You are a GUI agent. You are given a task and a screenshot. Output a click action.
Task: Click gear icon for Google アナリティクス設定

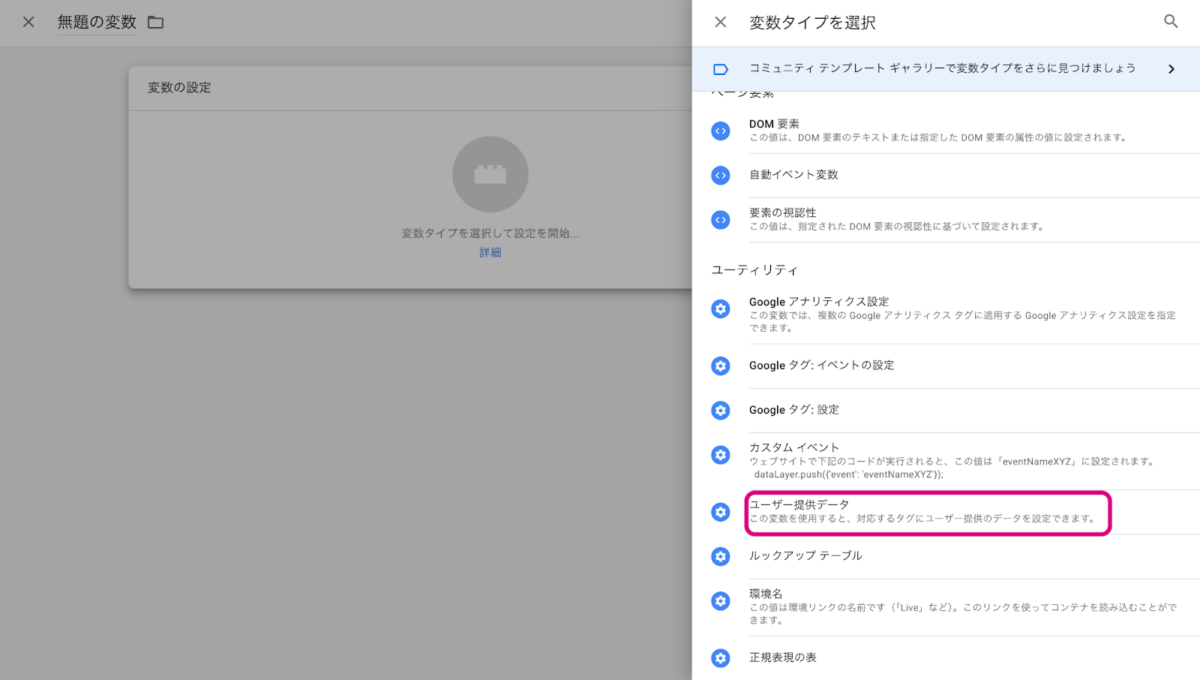(720, 309)
